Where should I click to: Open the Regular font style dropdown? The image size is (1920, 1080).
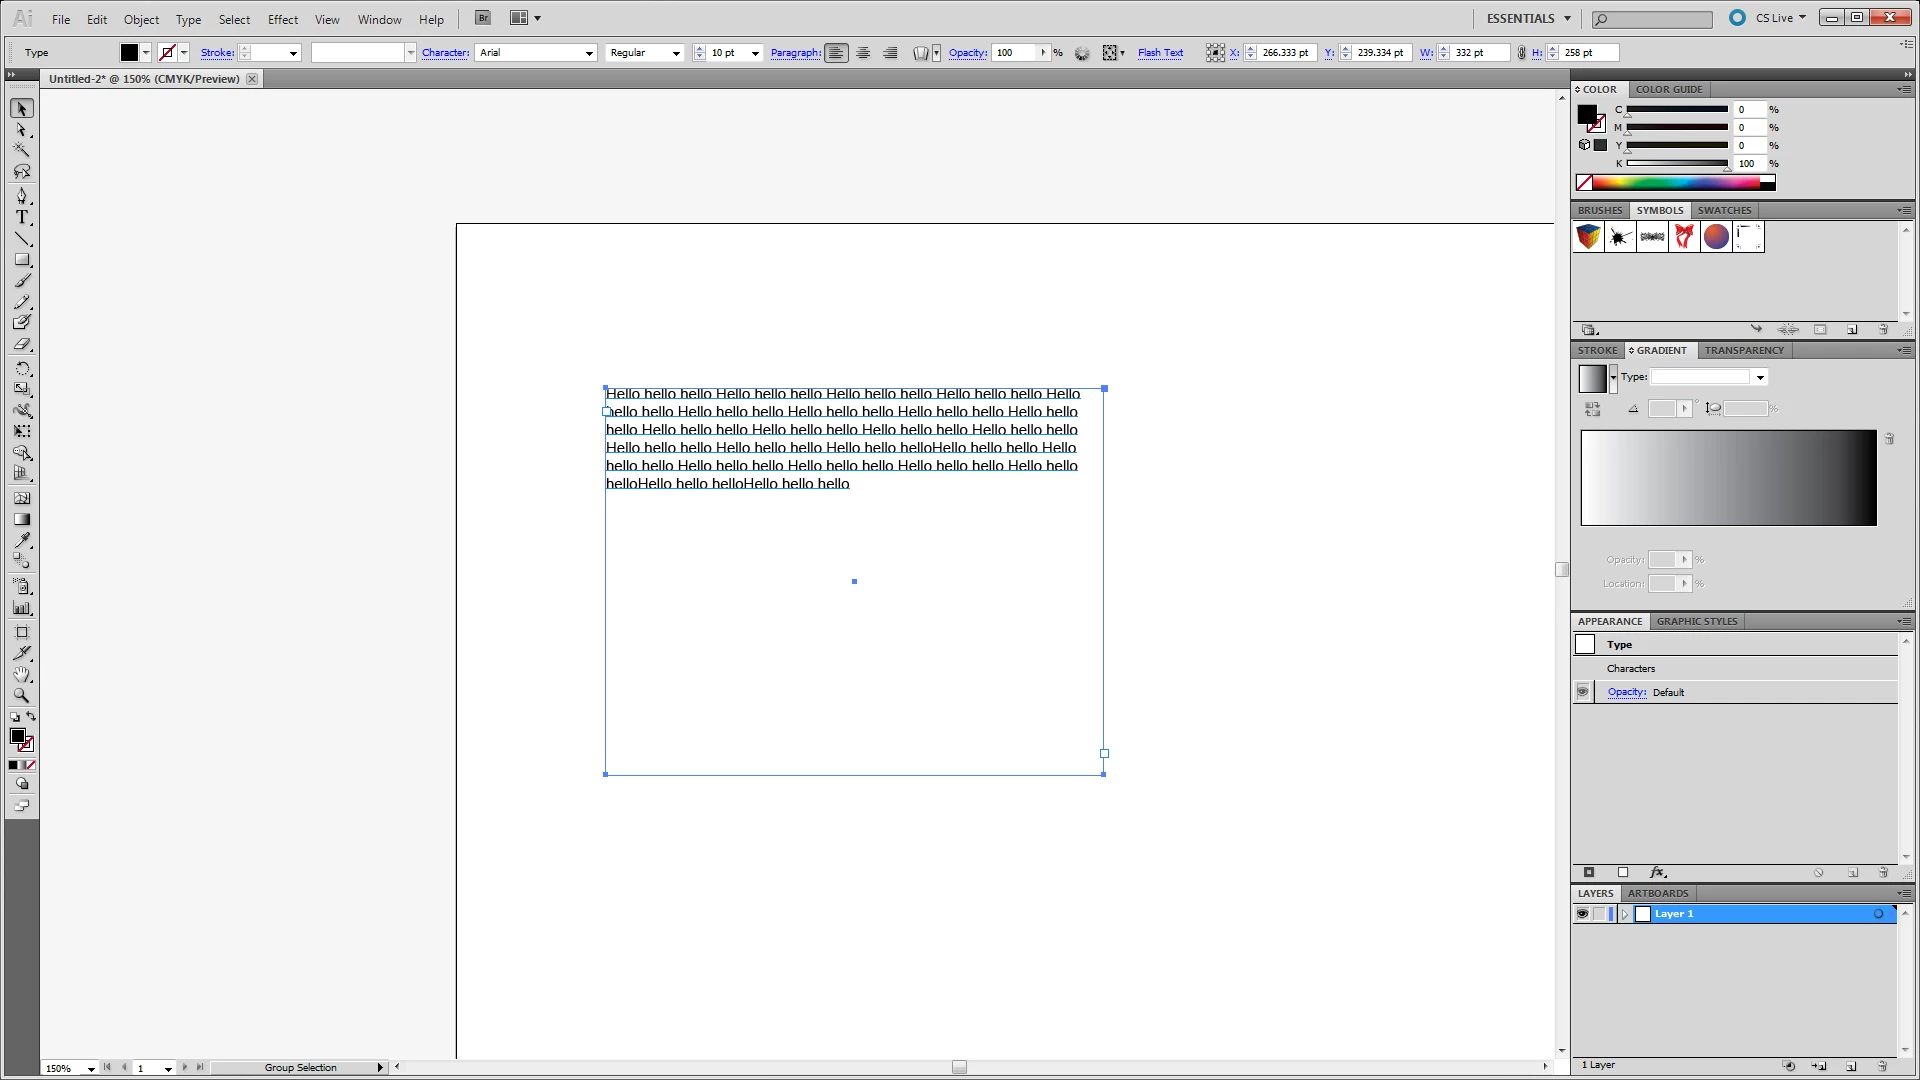tap(676, 53)
